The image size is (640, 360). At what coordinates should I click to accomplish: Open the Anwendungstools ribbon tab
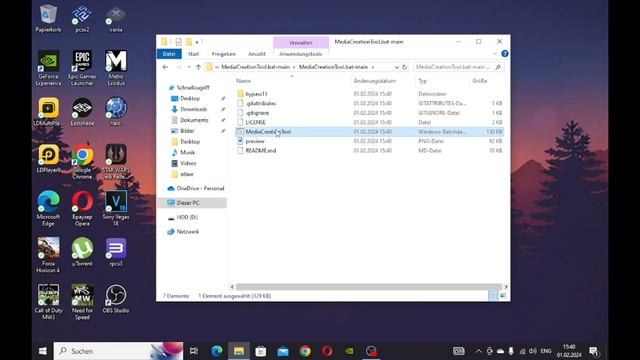[301, 54]
